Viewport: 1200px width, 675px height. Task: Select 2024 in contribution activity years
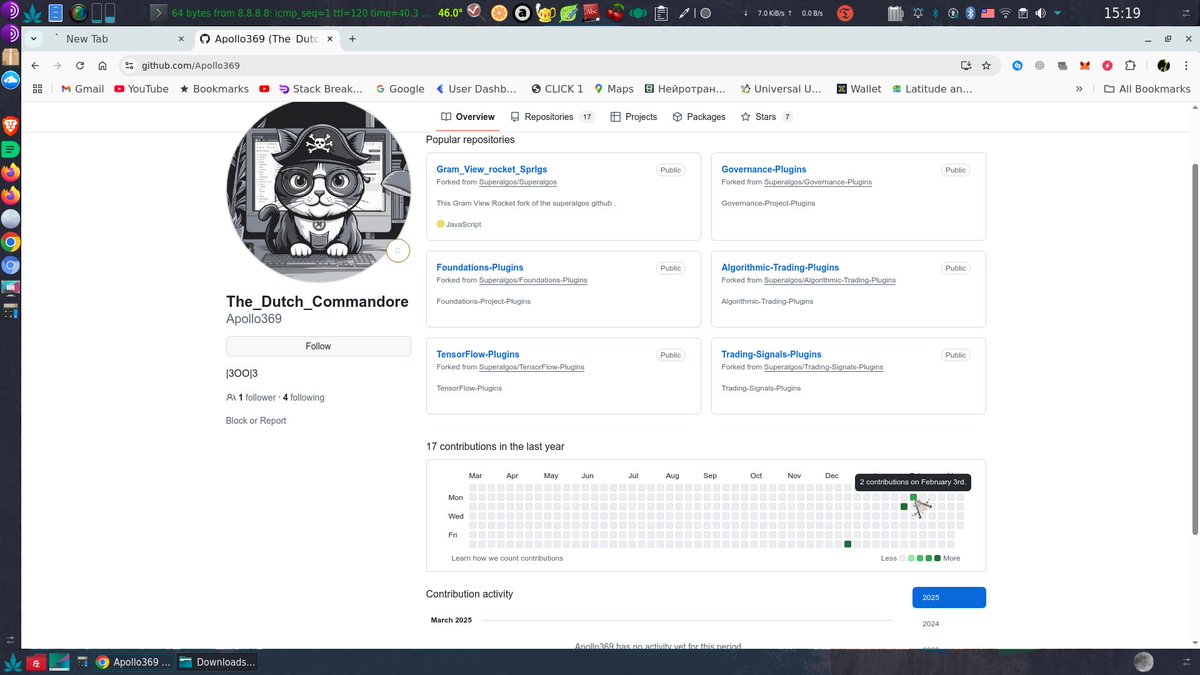pyautogui.click(x=930, y=622)
